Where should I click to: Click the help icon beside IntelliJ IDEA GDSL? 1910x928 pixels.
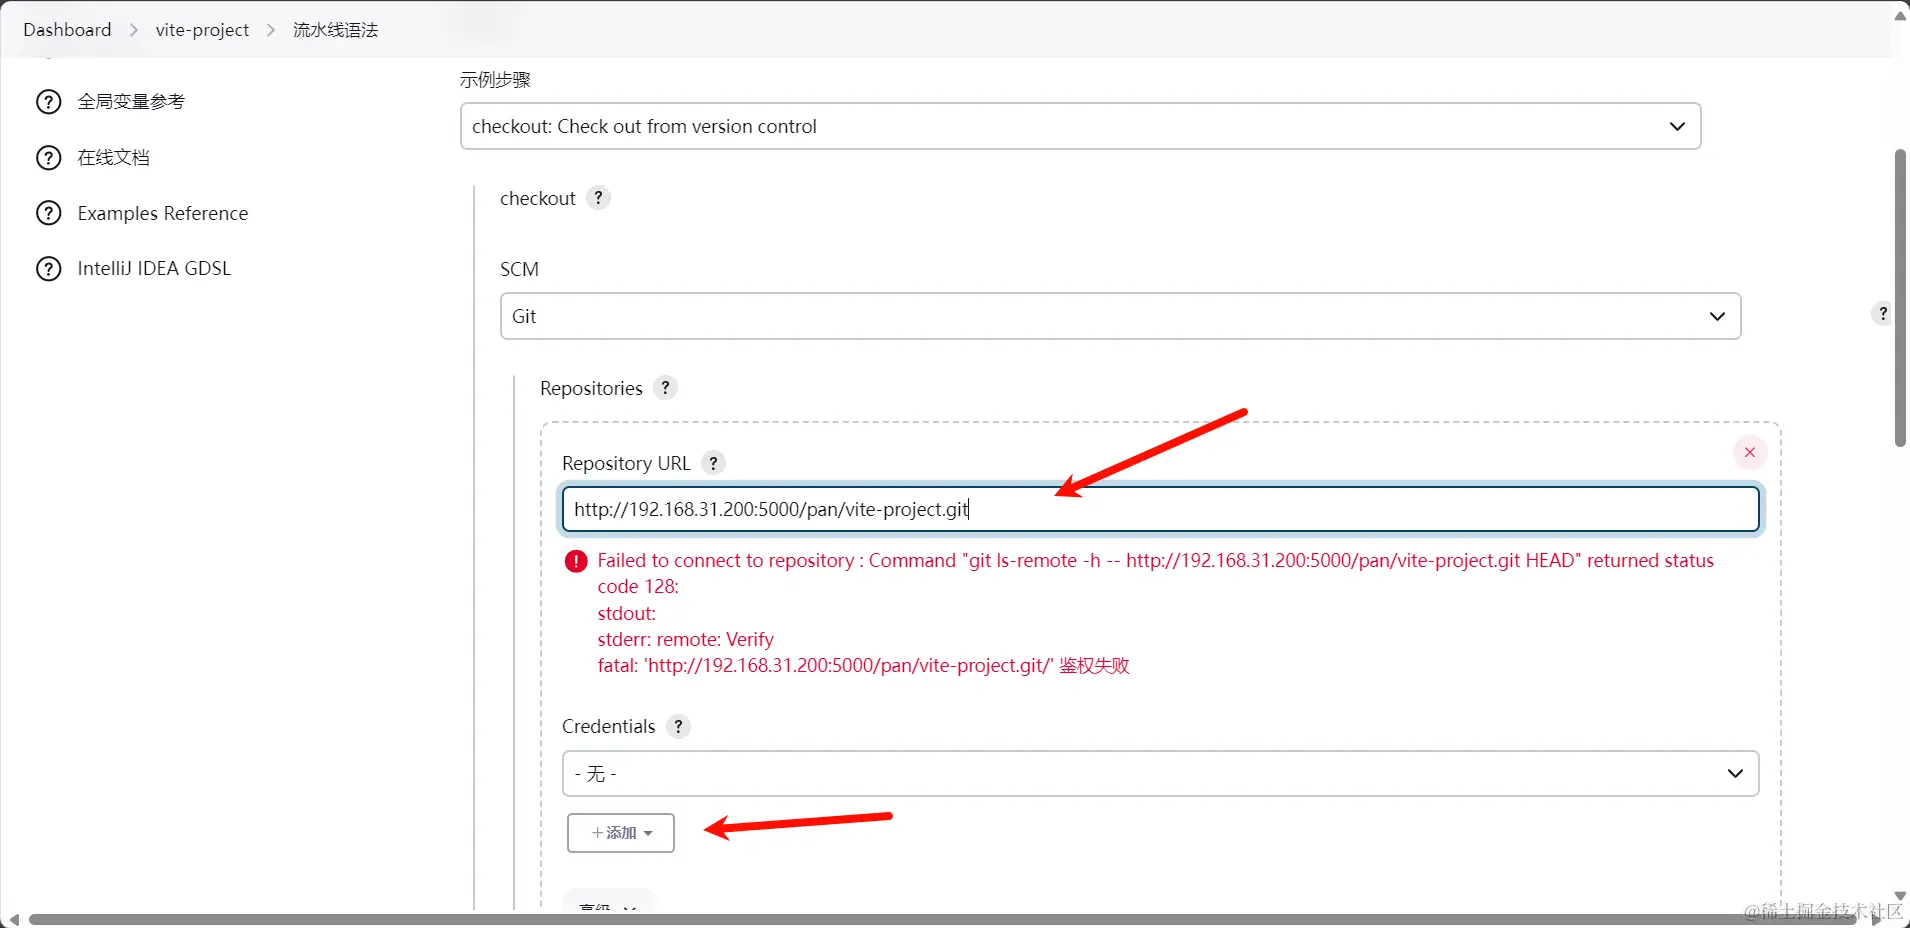click(48, 269)
